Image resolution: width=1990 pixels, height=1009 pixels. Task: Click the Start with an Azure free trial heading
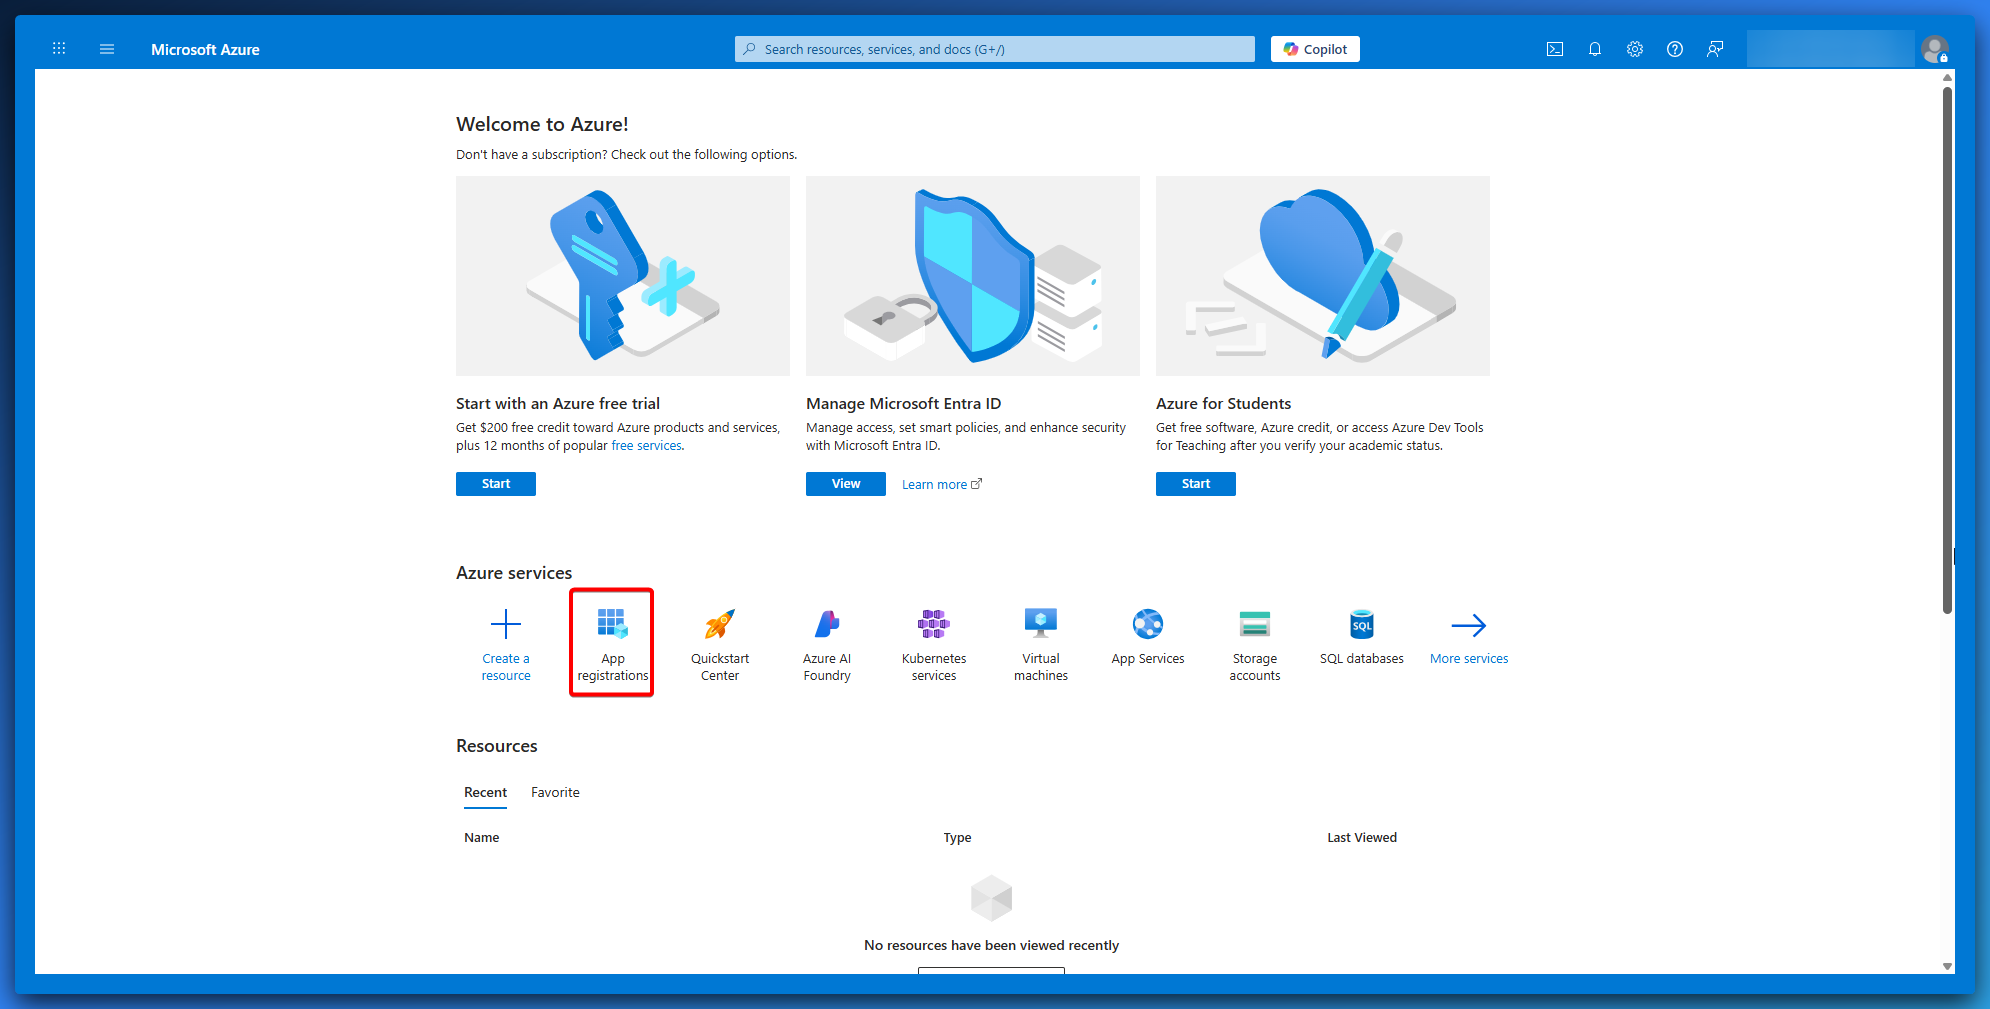[558, 404]
